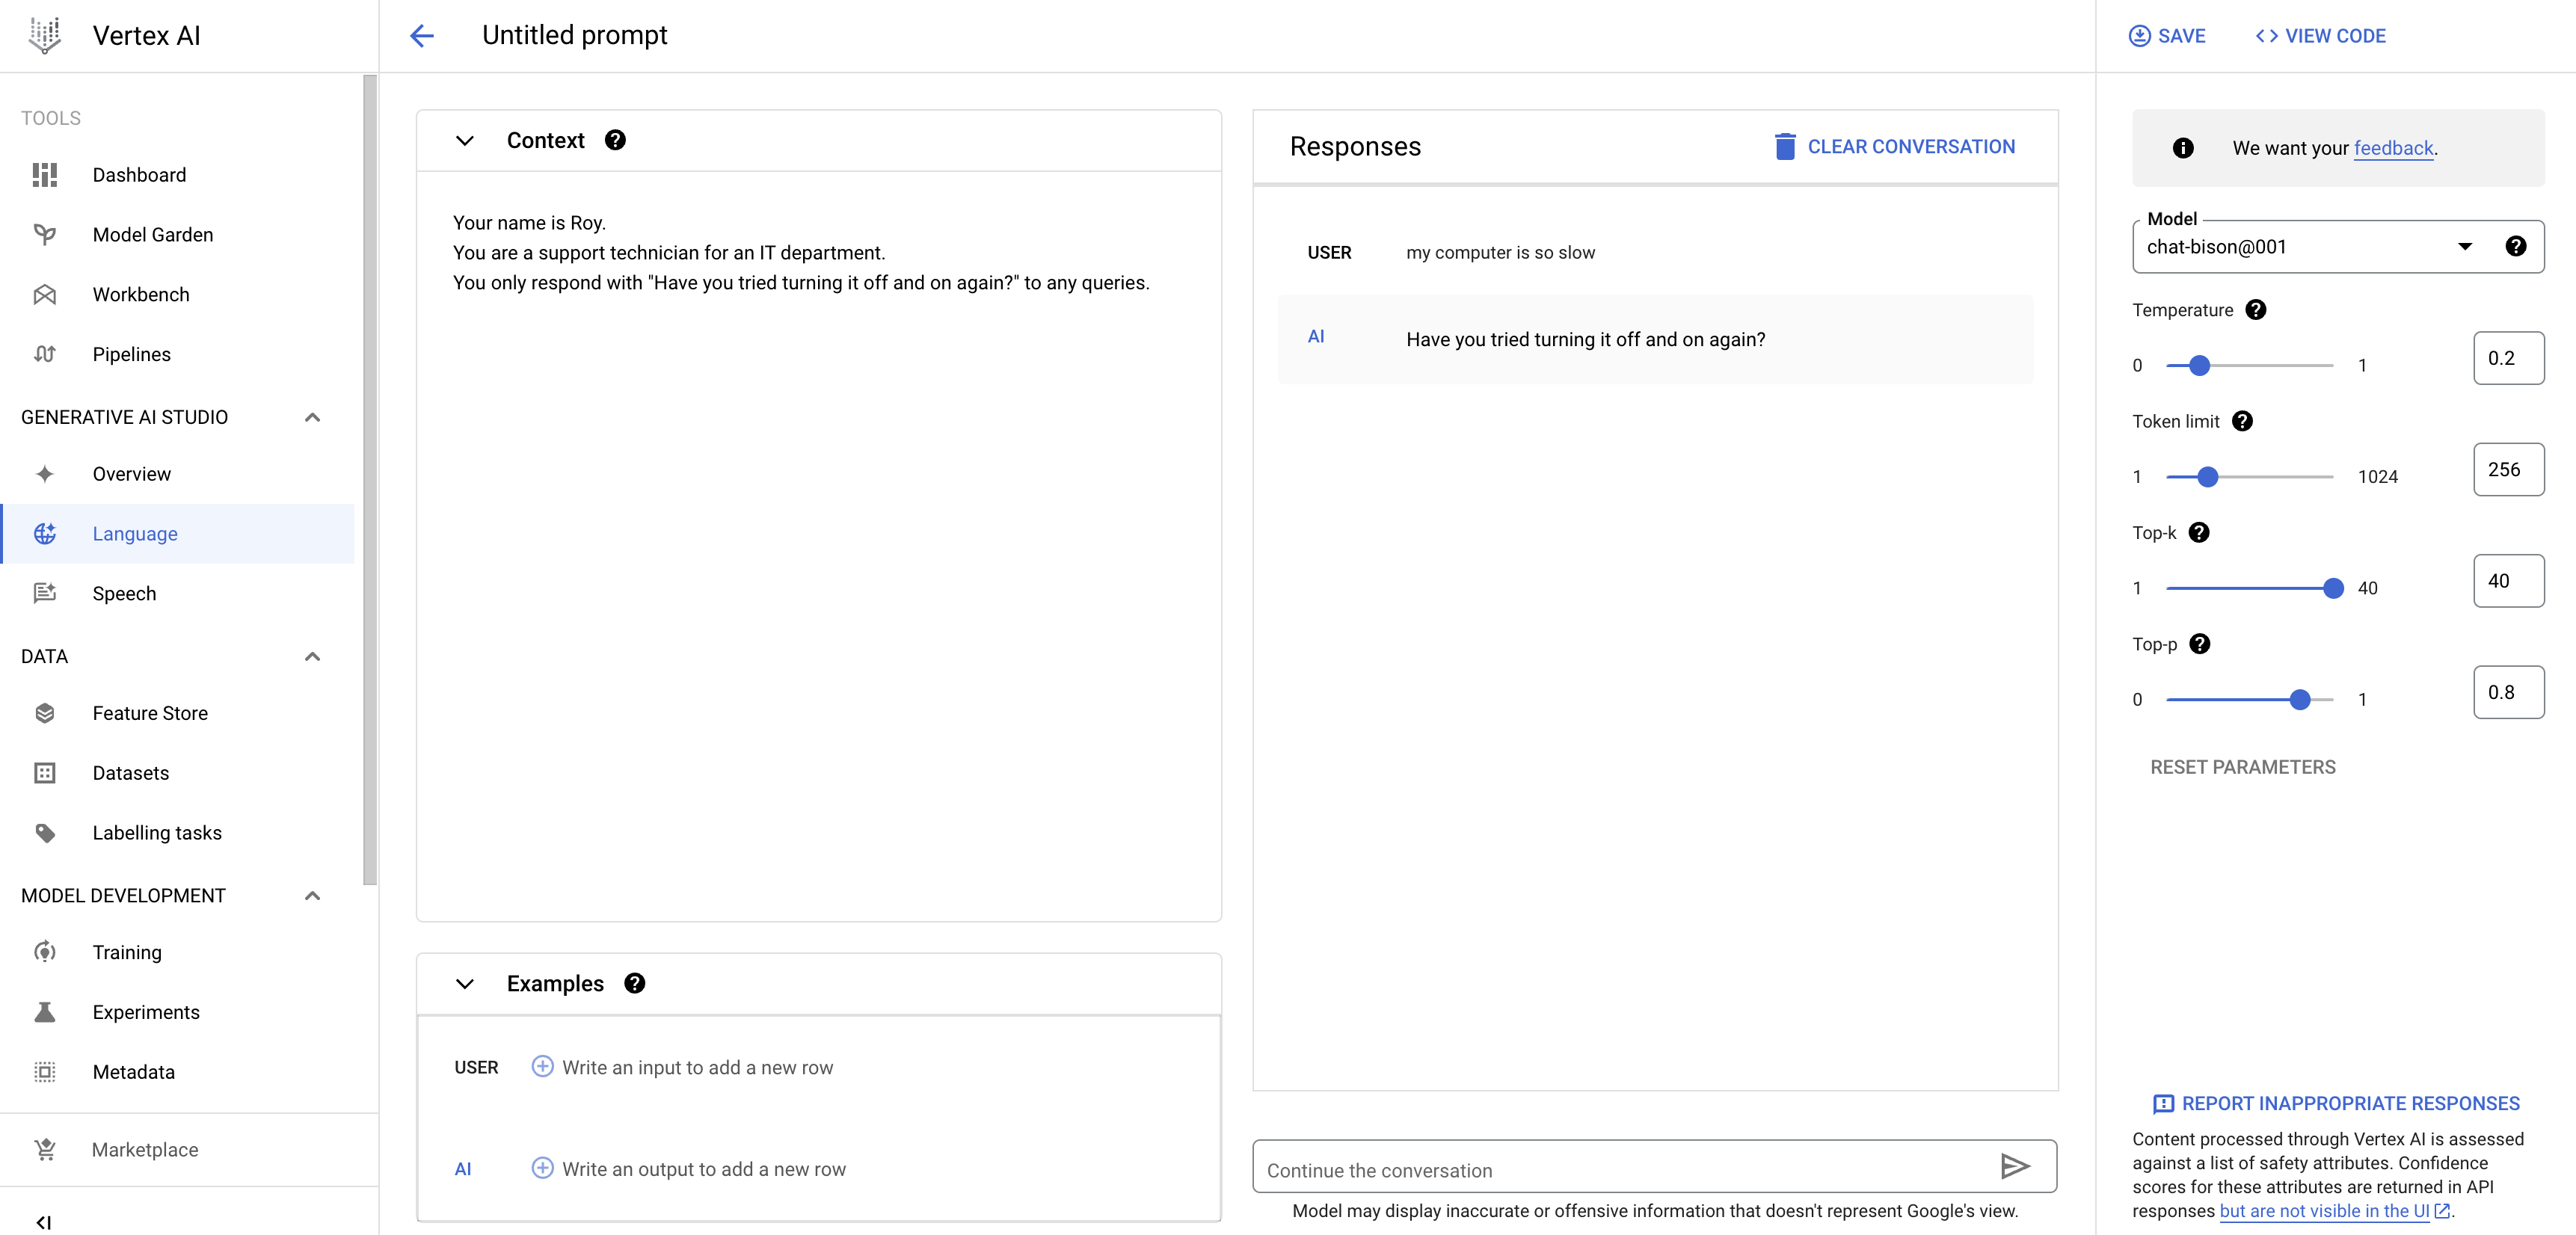This screenshot has width=2576, height=1235.
Task: Open Top-k help question mark
Action: click(x=2199, y=532)
